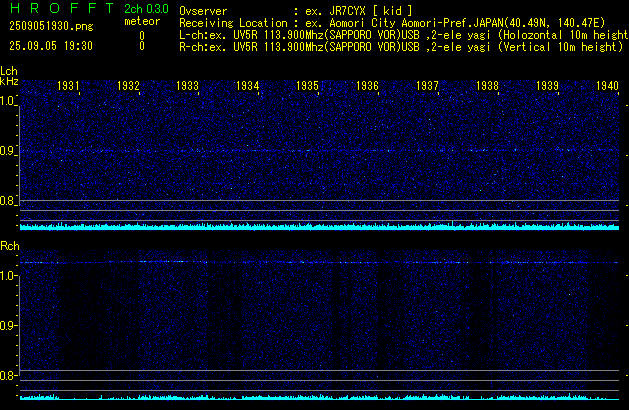Click the Rch 1.0 kHz axis label
The image size is (629, 410).
pyautogui.click(x=7, y=276)
